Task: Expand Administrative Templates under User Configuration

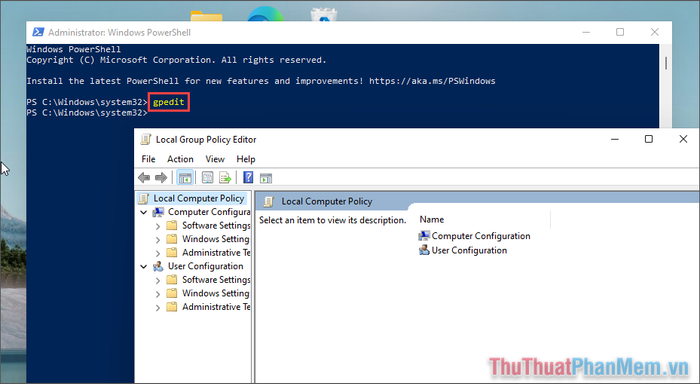Action: [158, 308]
